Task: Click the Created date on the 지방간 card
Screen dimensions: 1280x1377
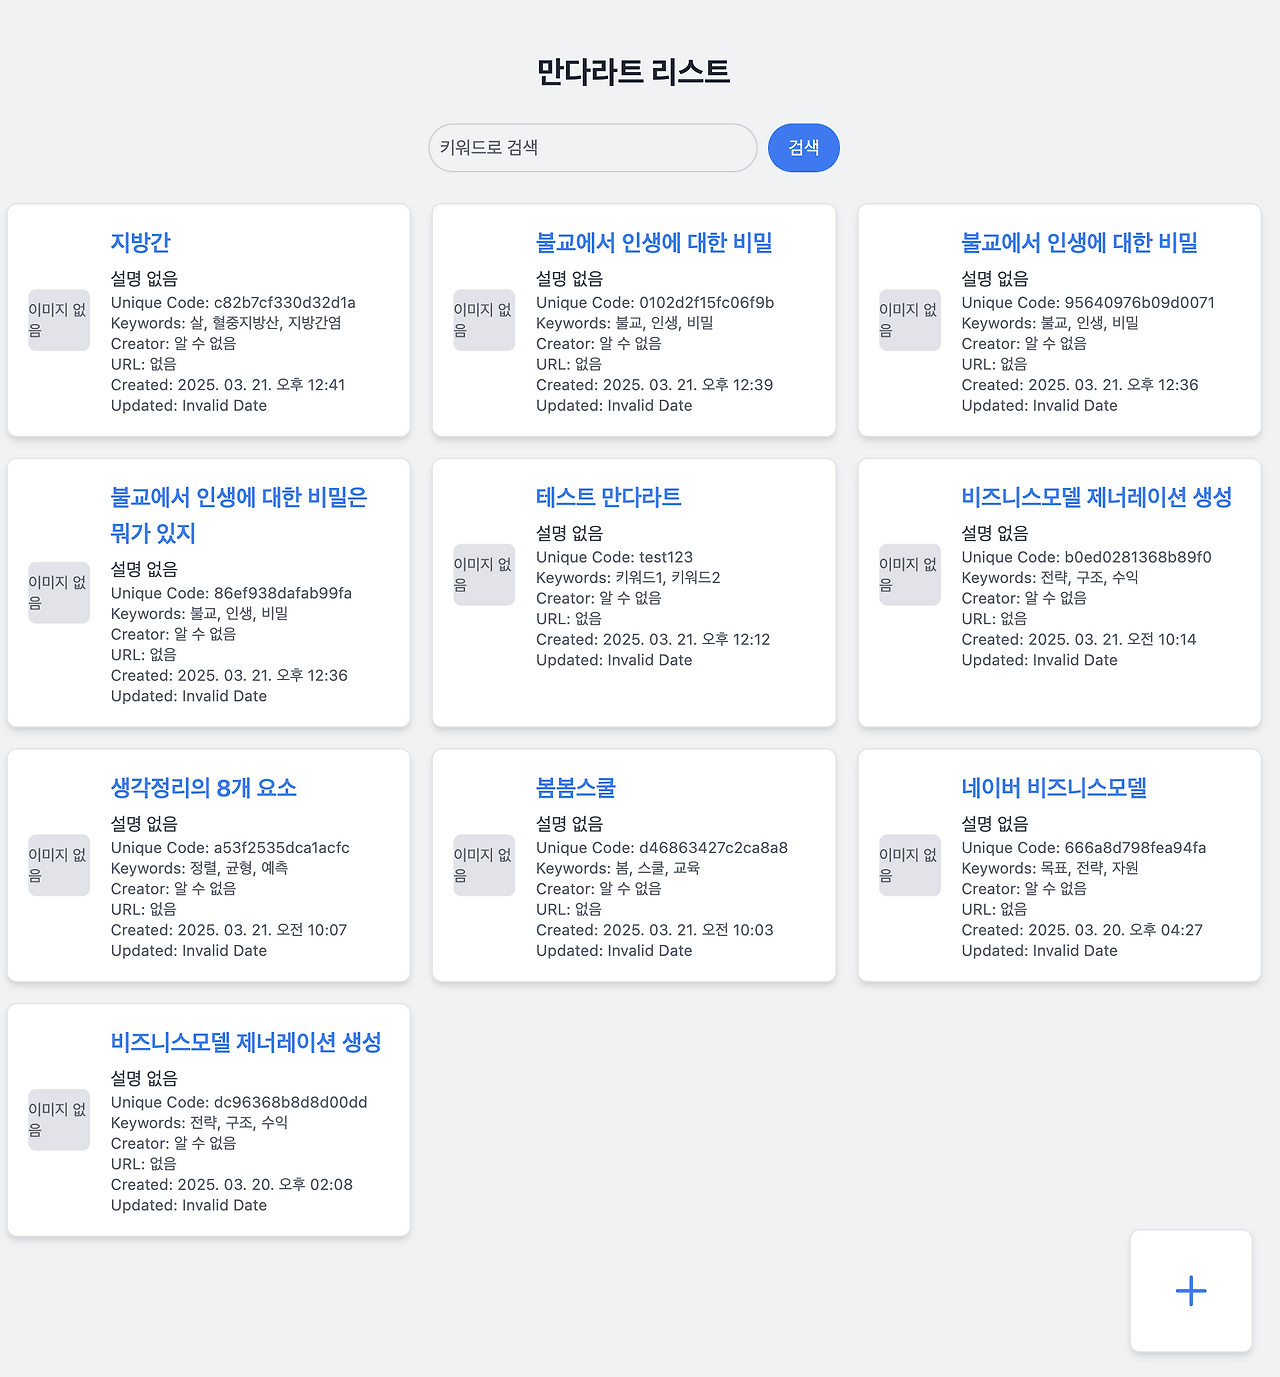Action: 228,385
